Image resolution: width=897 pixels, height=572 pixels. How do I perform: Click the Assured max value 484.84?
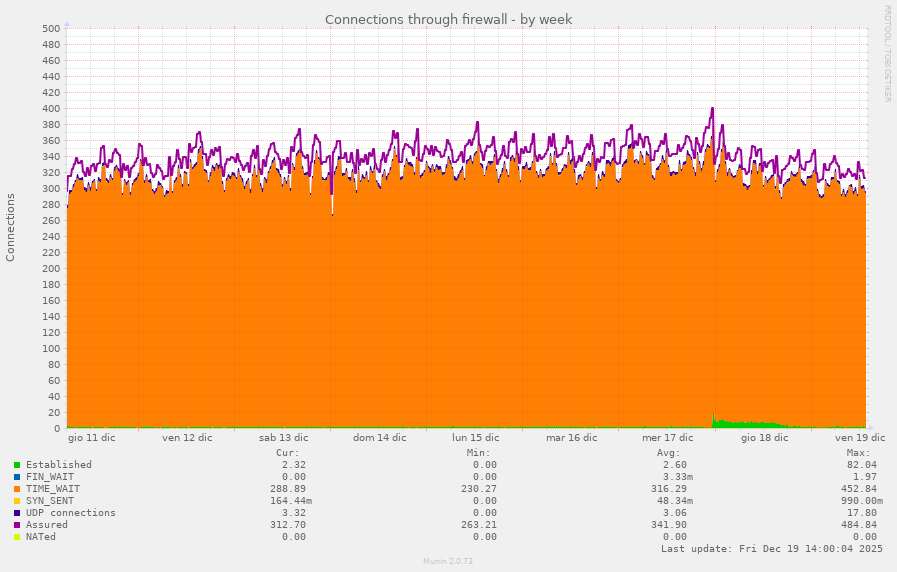859,525
